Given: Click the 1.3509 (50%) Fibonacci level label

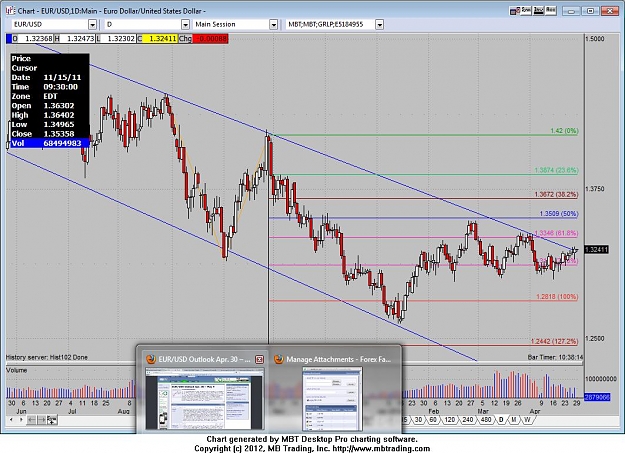Looking at the screenshot, I should (559, 214).
